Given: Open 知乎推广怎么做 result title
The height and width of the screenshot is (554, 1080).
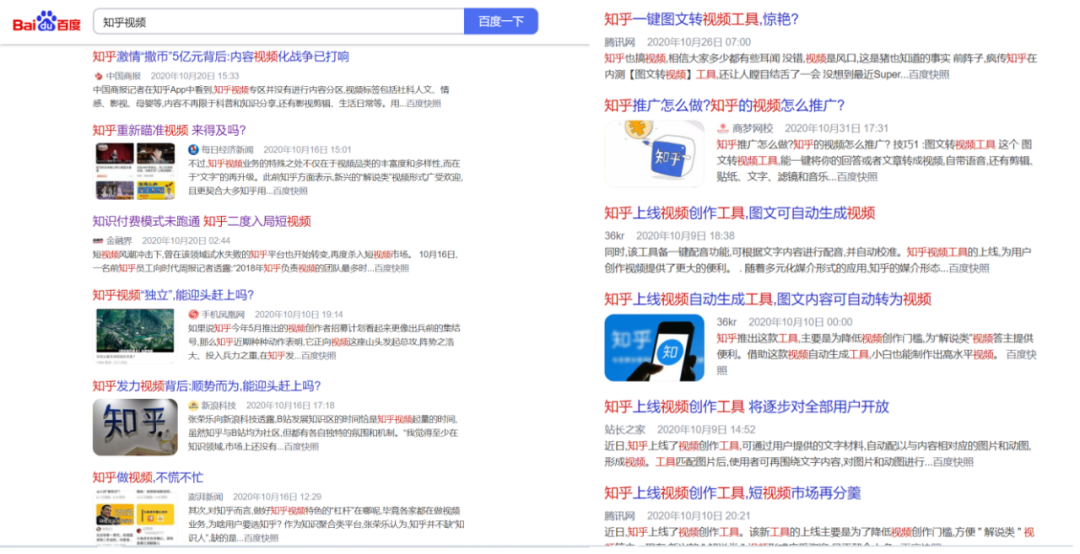Looking at the screenshot, I should click(x=724, y=105).
